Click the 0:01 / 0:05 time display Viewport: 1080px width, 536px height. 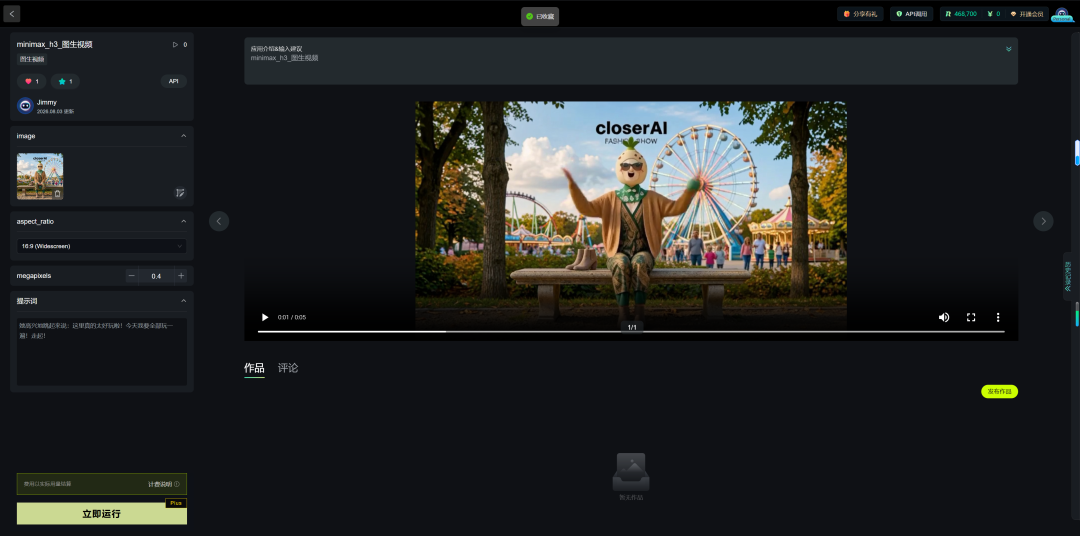coord(292,318)
